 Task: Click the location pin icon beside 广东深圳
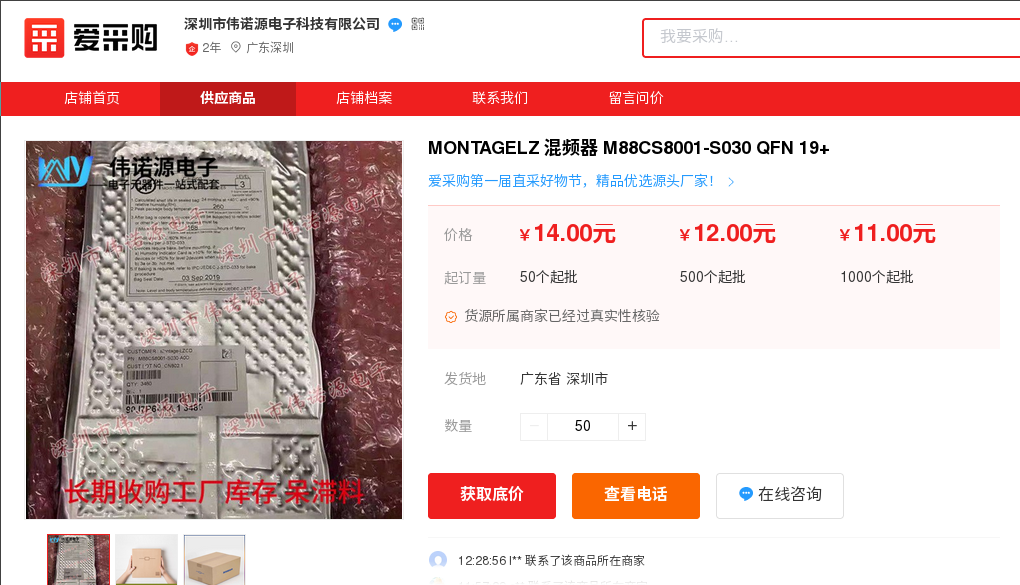pyautogui.click(x=235, y=48)
